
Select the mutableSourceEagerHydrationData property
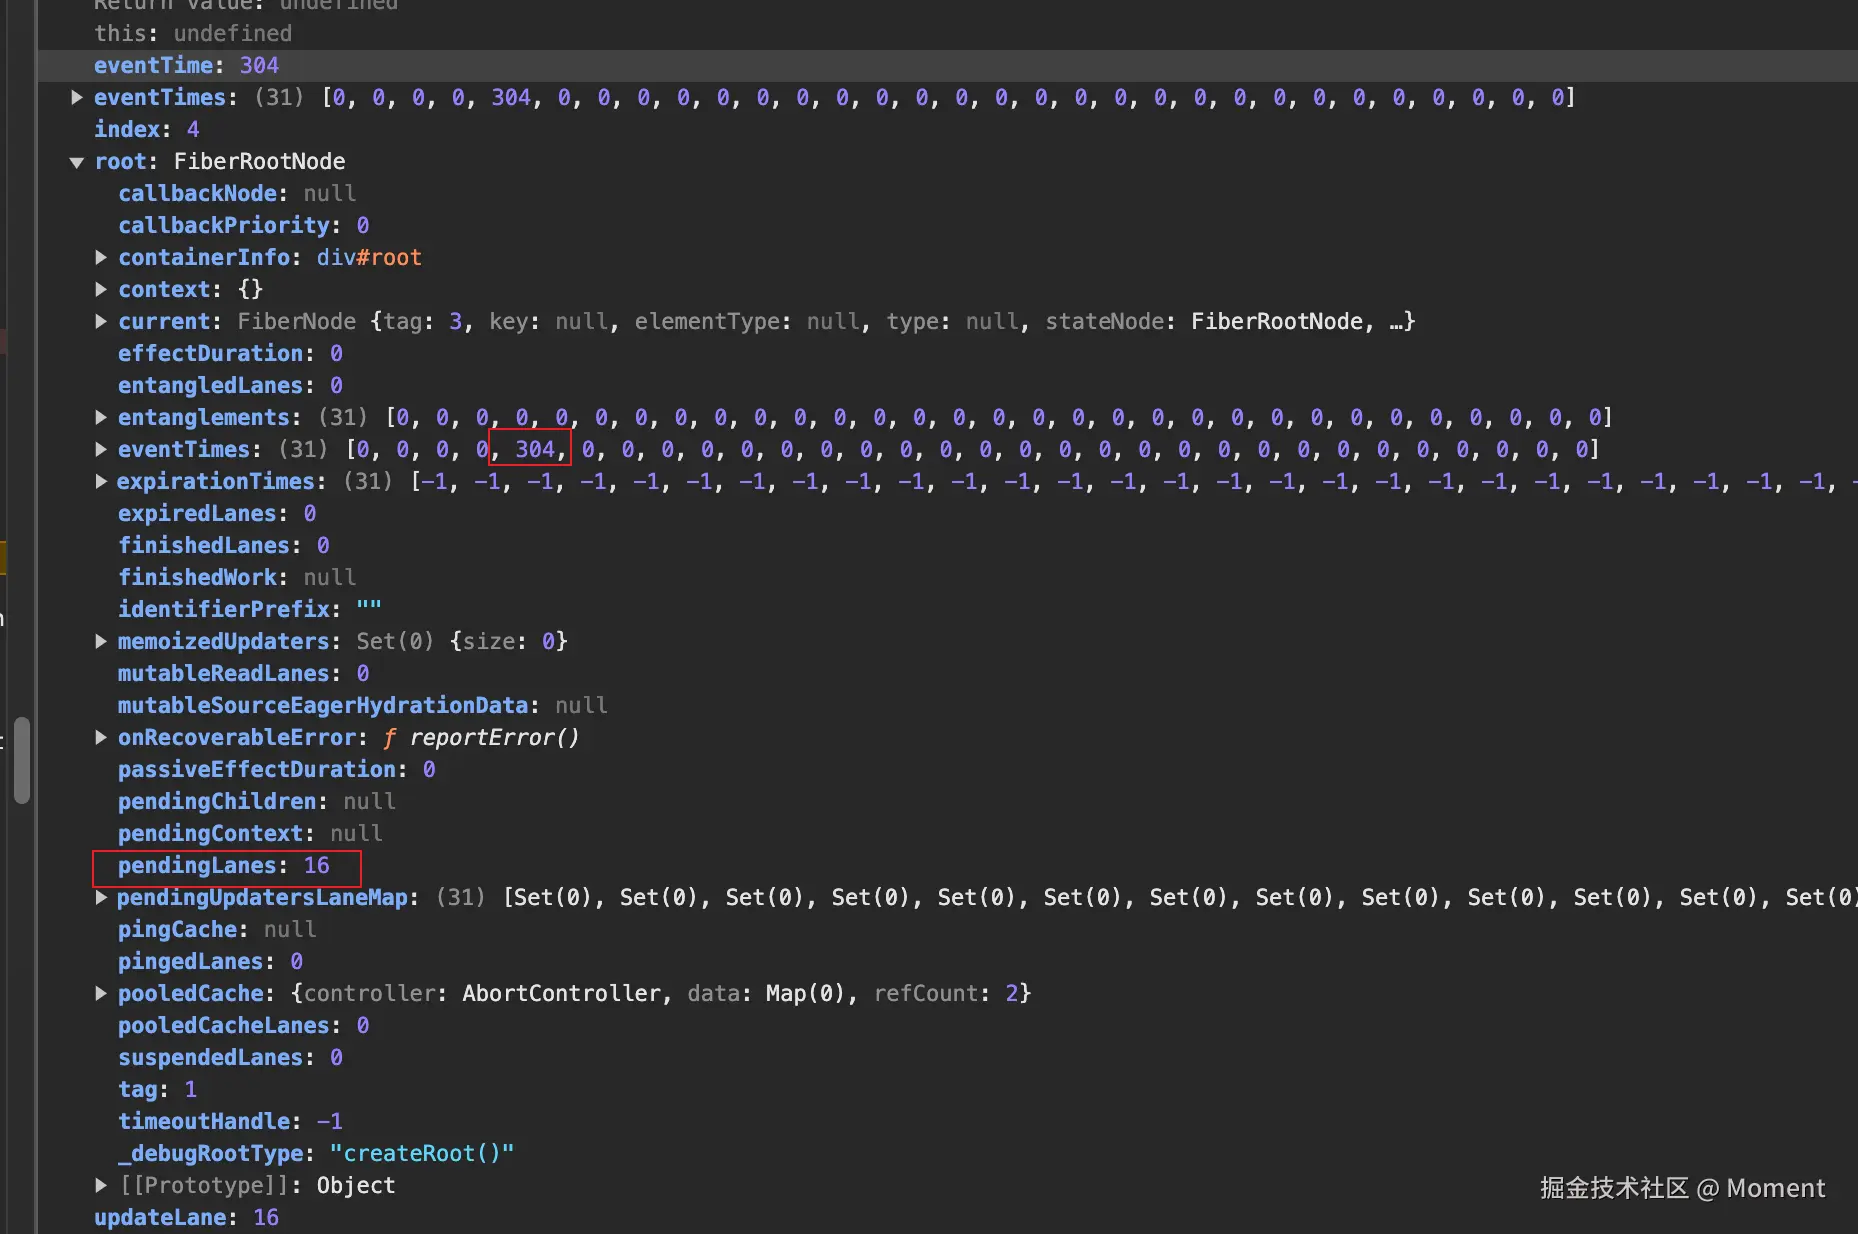363,705
